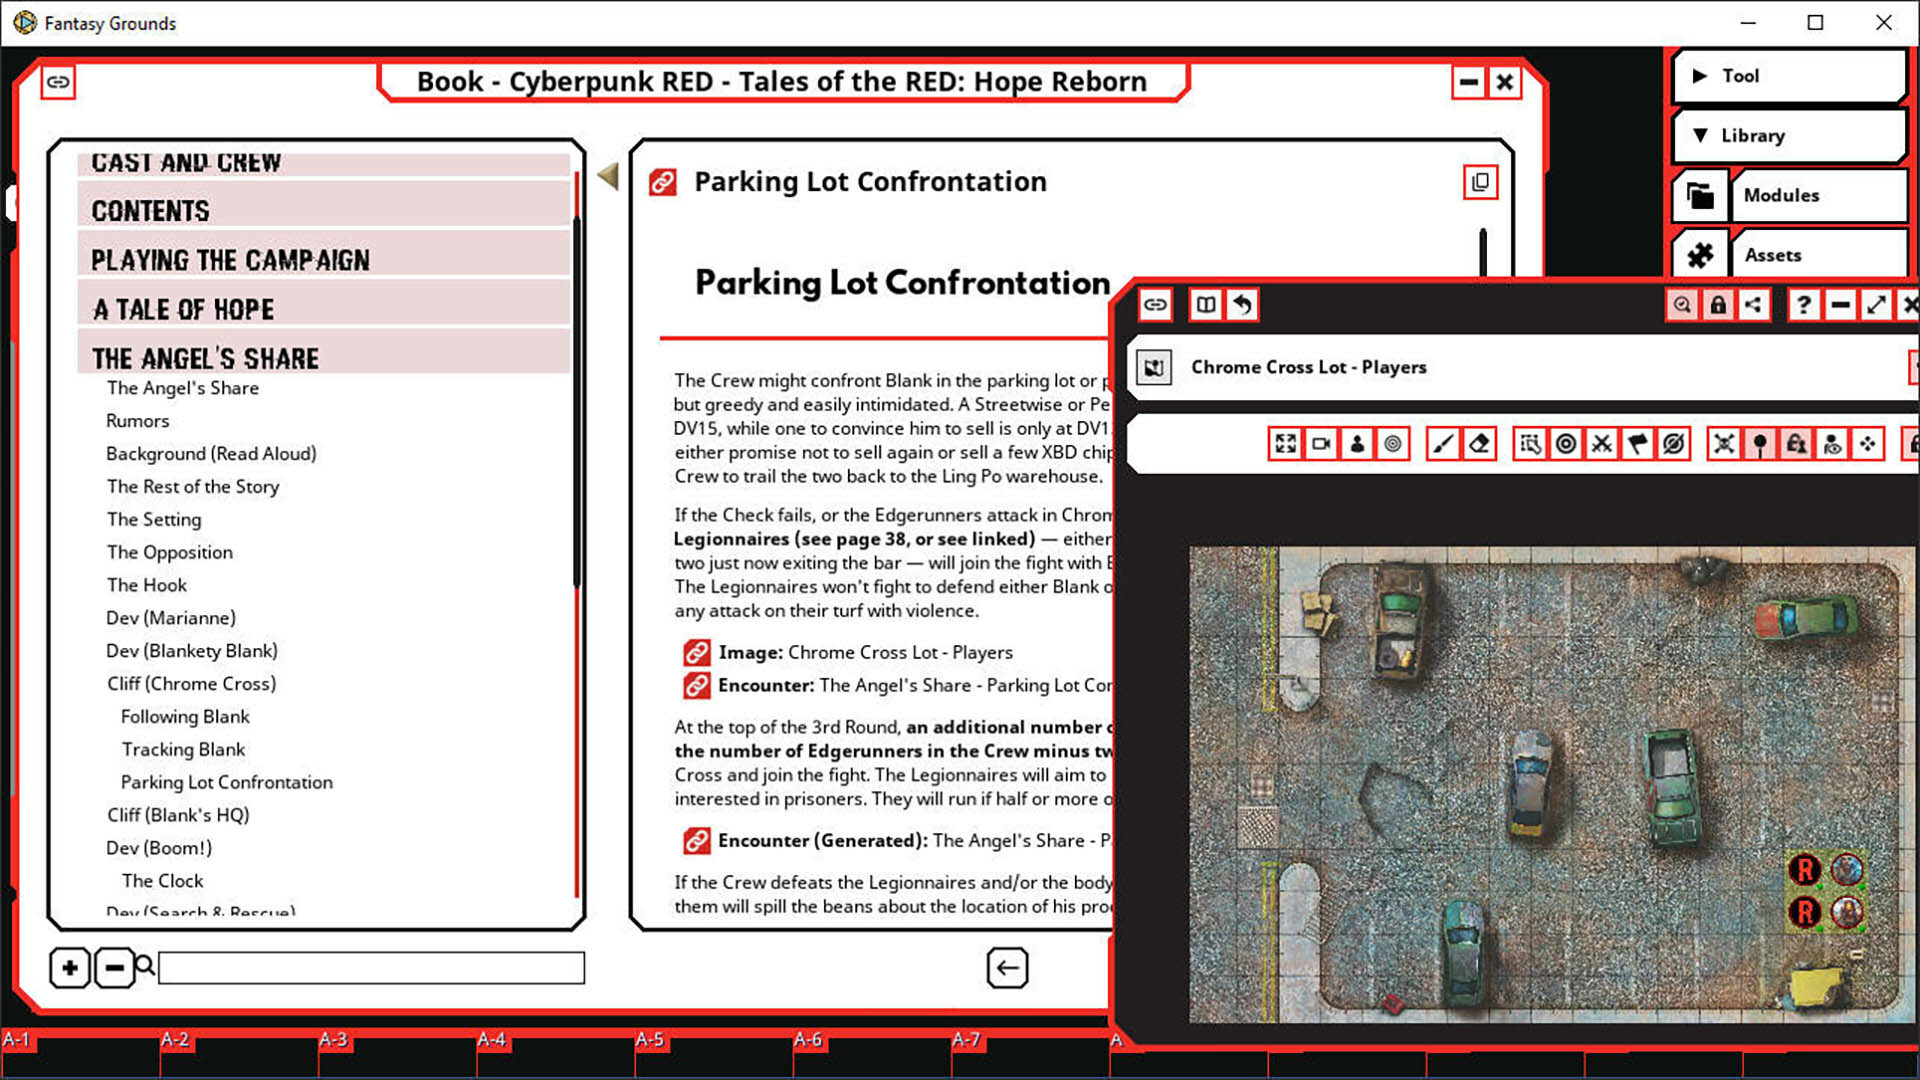Collapse THE ANGEL'S SHARE chapter in the contents list

[204, 356]
